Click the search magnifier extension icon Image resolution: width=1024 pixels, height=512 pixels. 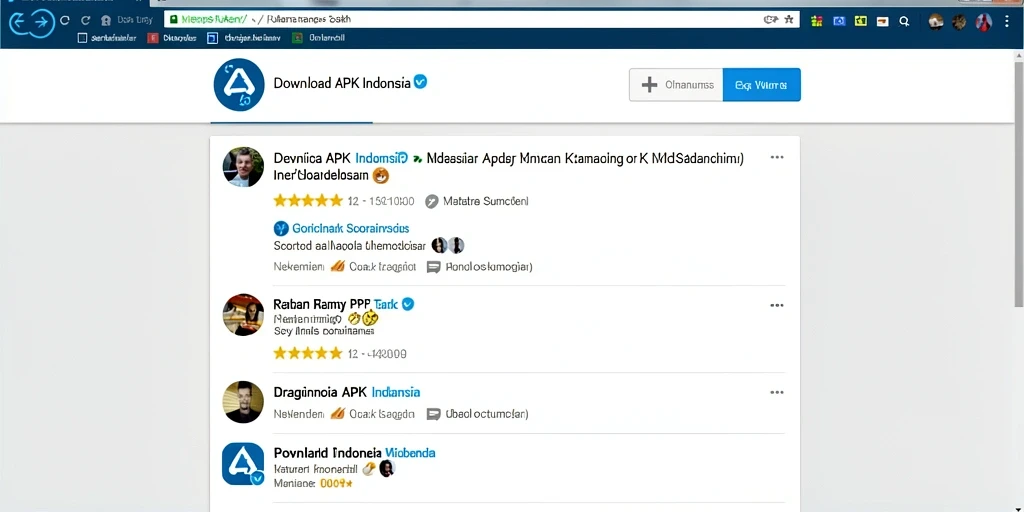904,21
